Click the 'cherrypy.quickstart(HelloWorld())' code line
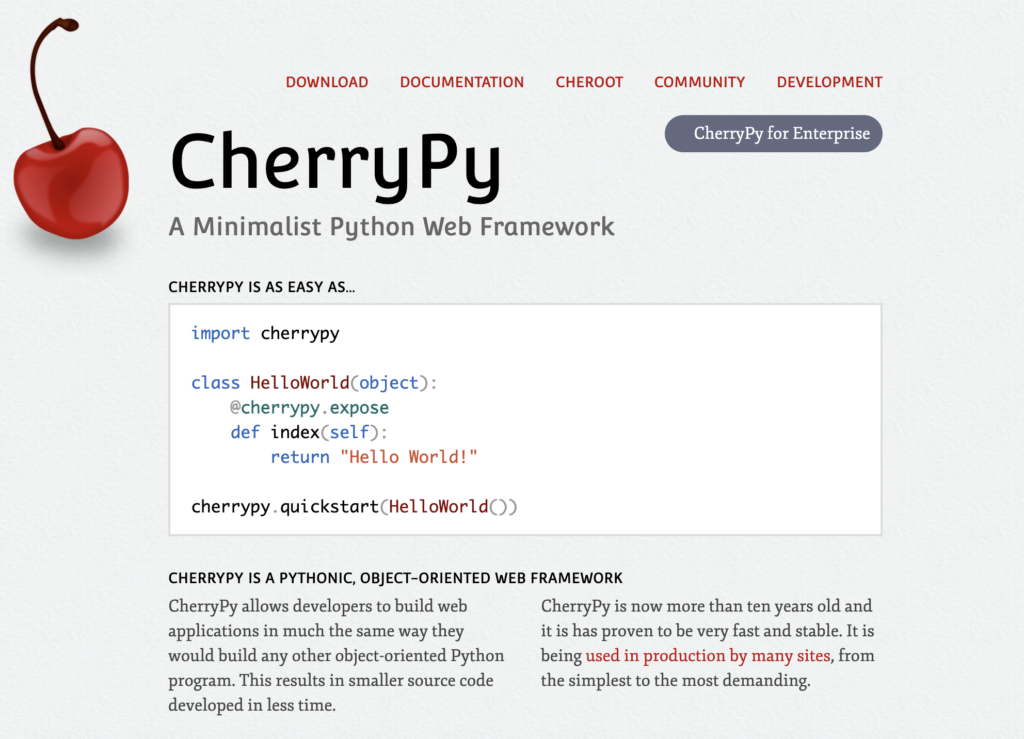The height and width of the screenshot is (739, 1024). point(354,507)
